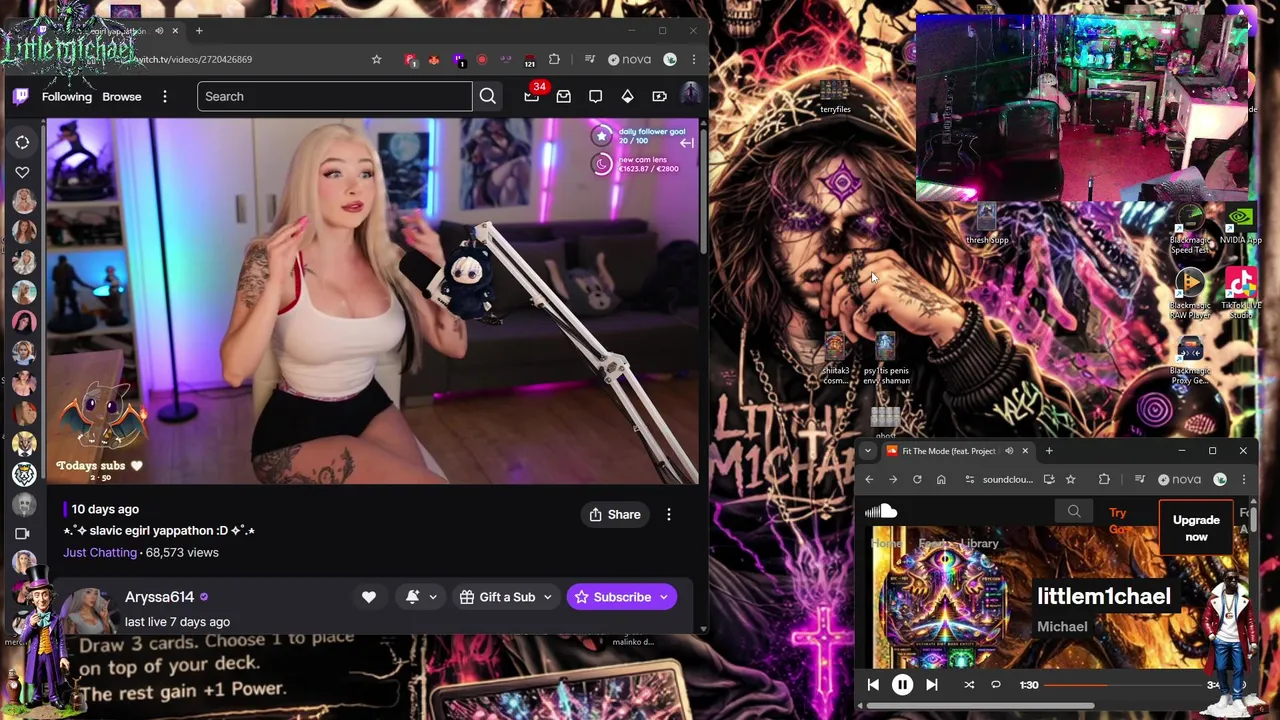Open the Twitch inbox envelope icon
This screenshot has height=720, width=1280.
(563, 96)
